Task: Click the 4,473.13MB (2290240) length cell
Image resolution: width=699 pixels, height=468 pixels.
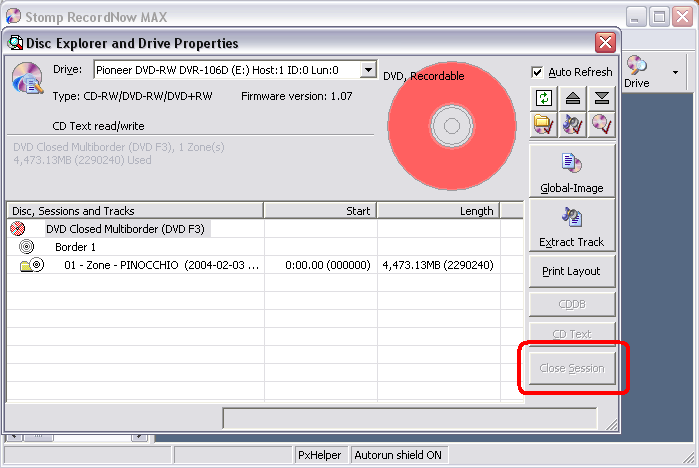Action: 438,265
